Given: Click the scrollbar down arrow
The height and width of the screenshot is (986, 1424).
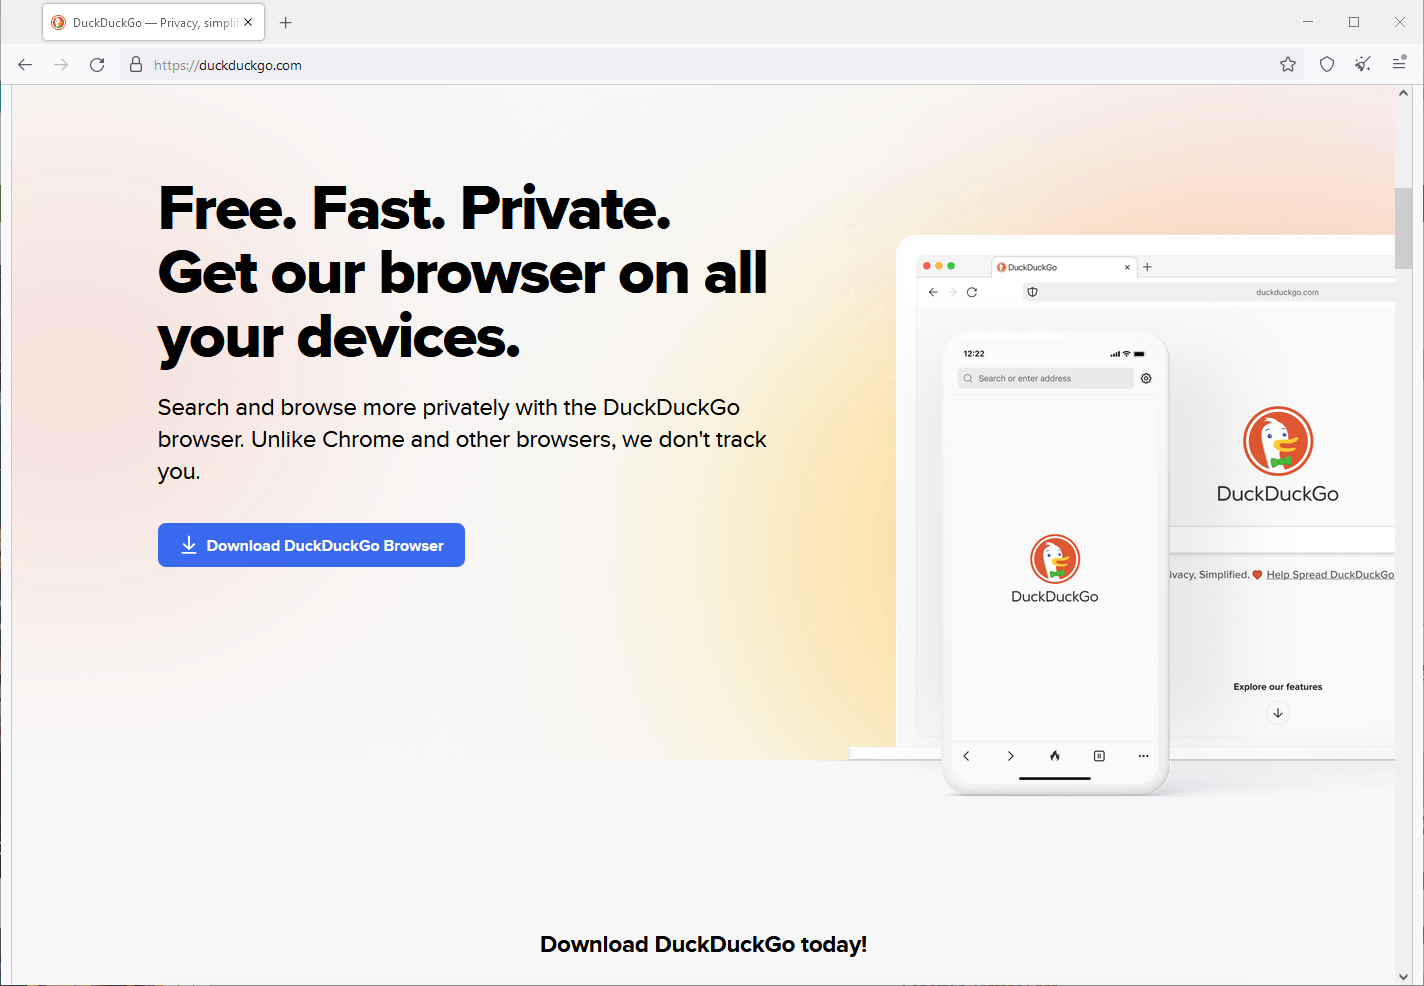Looking at the screenshot, I should click(x=1403, y=977).
